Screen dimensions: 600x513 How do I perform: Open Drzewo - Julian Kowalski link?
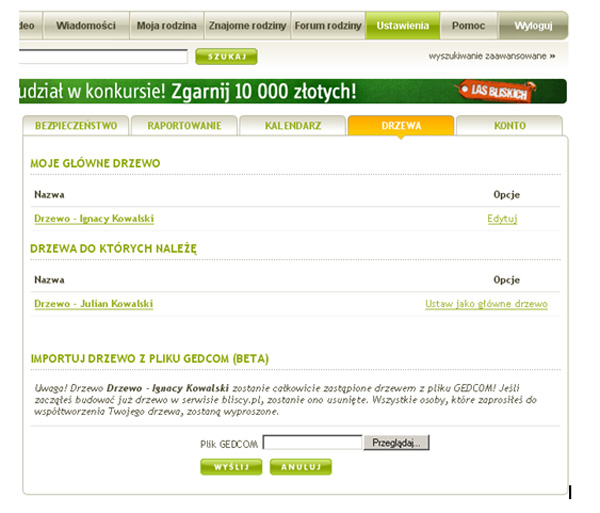[94, 304]
